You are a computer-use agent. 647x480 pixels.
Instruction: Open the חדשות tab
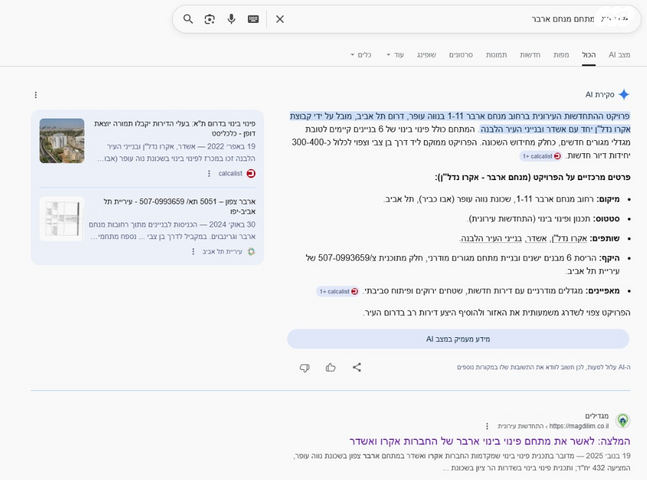(x=530, y=54)
